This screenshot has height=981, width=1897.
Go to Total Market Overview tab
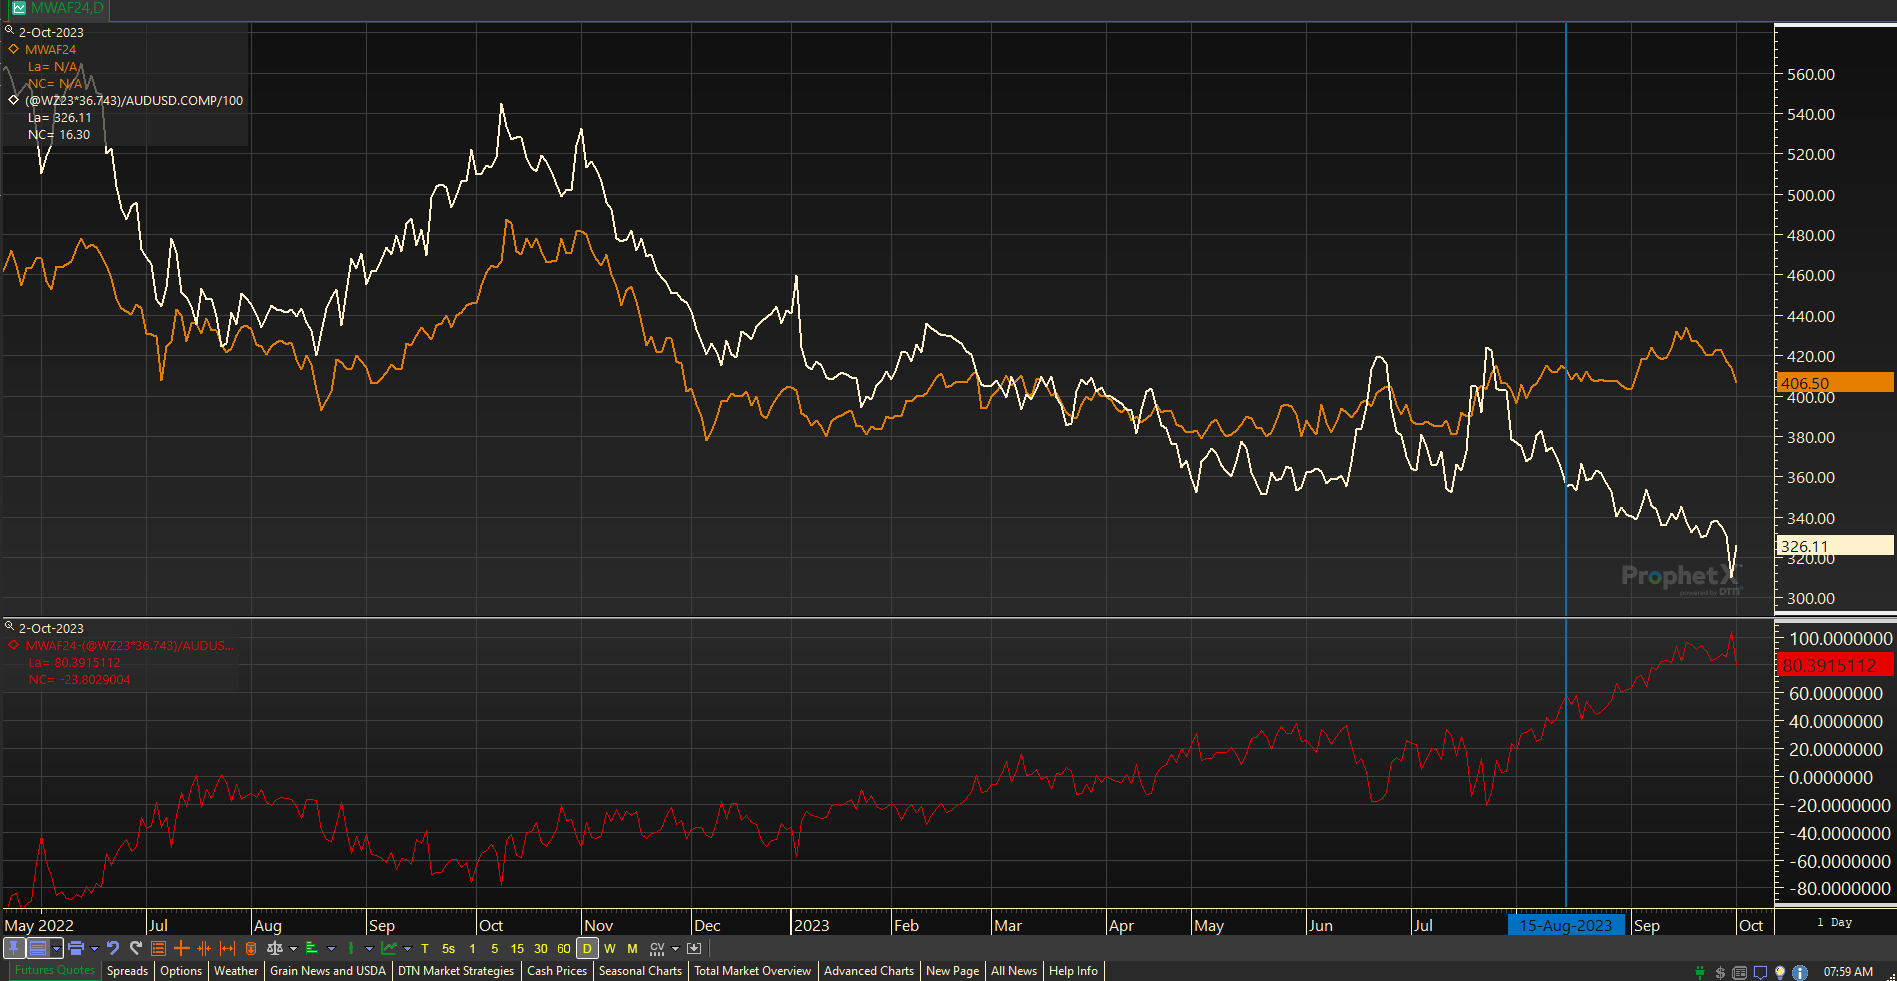(x=753, y=971)
